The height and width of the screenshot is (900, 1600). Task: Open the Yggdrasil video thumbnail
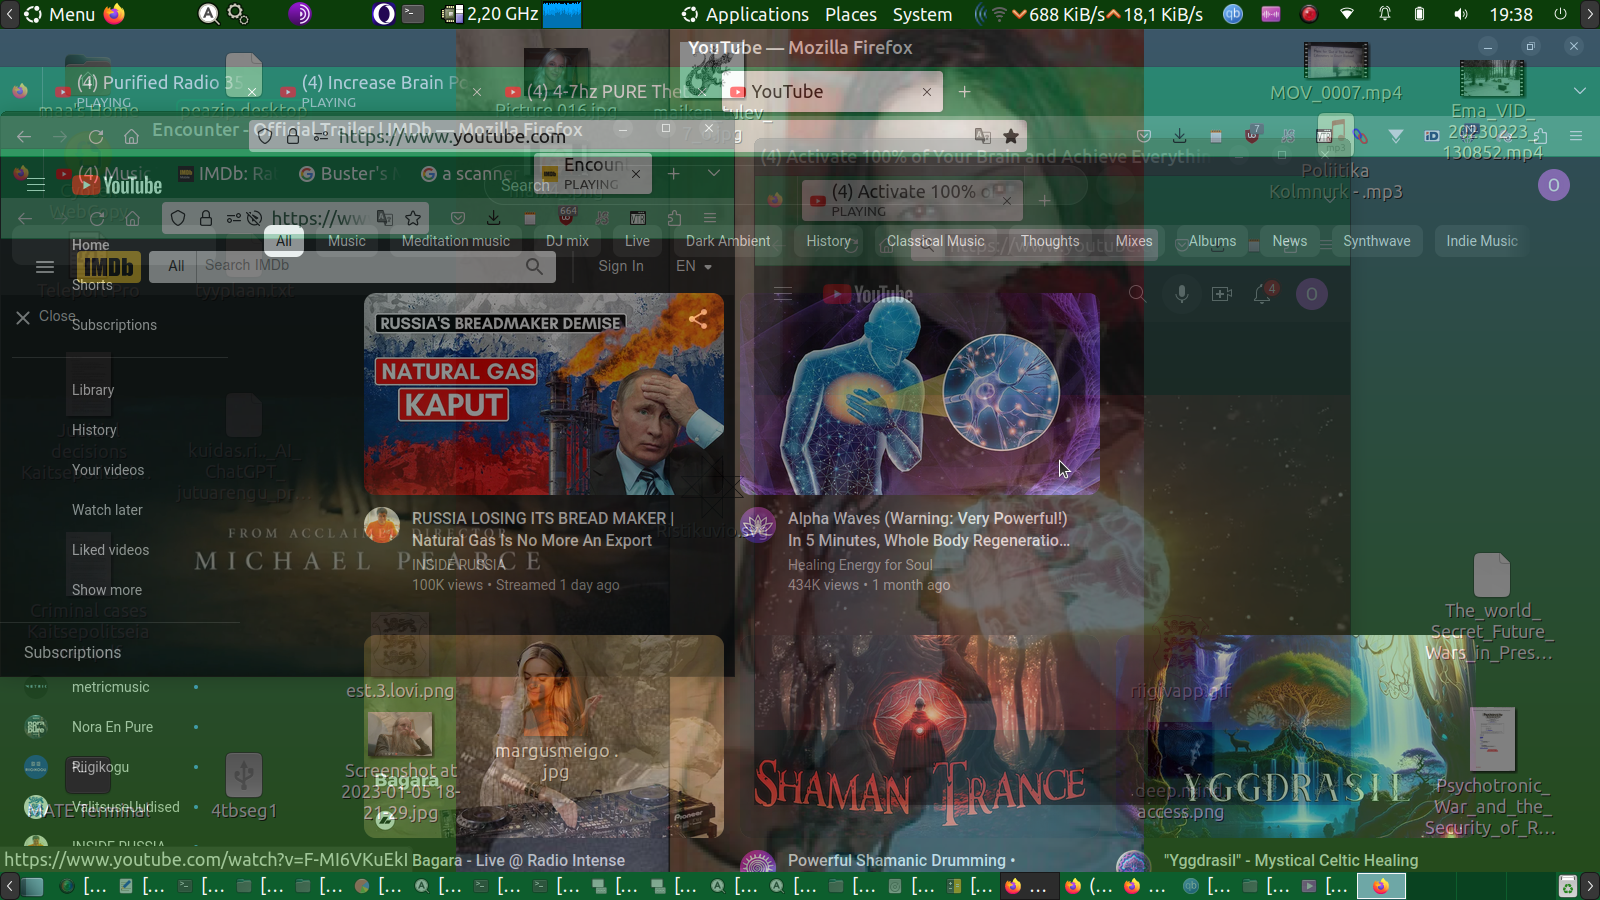coord(1296,736)
